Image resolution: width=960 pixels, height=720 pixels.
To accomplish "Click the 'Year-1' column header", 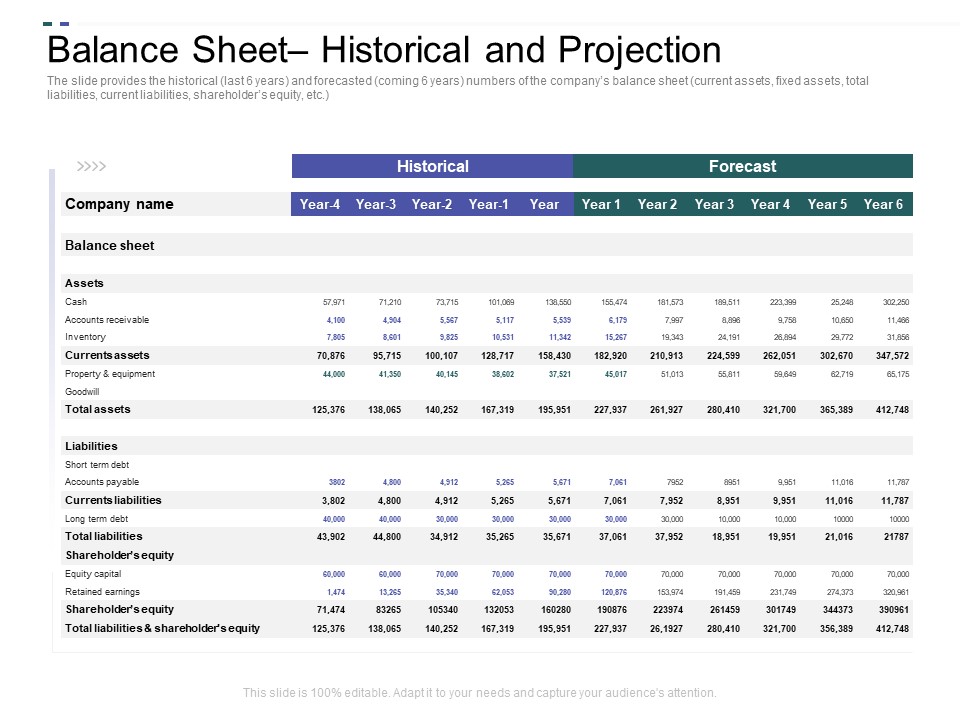I will coord(489,204).
